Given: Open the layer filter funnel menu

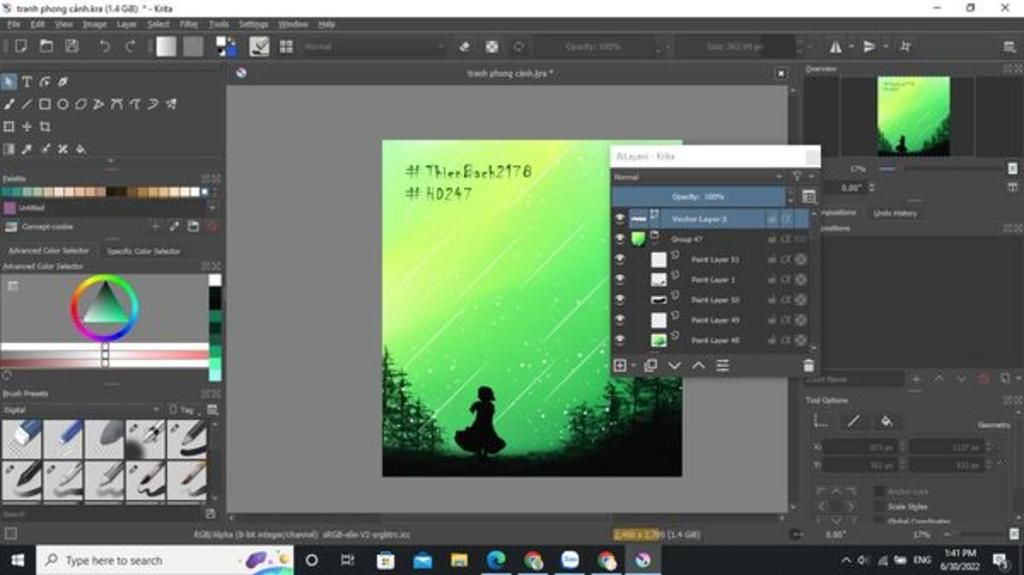Looking at the screenshot, I should [x=797, y=176].
